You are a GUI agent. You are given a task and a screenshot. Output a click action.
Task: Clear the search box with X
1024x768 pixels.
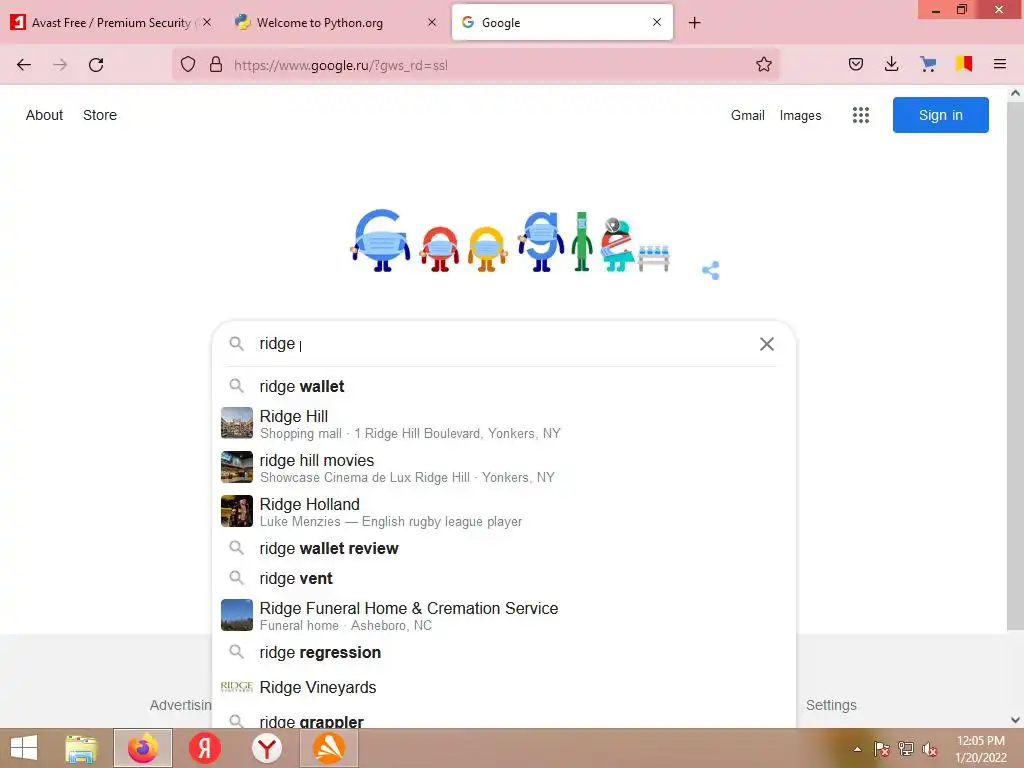tap(767, 344)
